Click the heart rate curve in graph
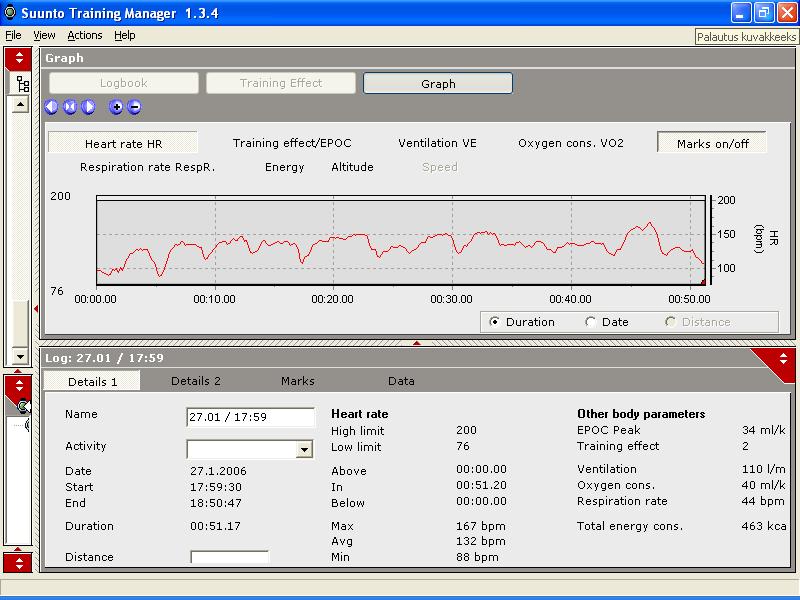 [401, 248]
